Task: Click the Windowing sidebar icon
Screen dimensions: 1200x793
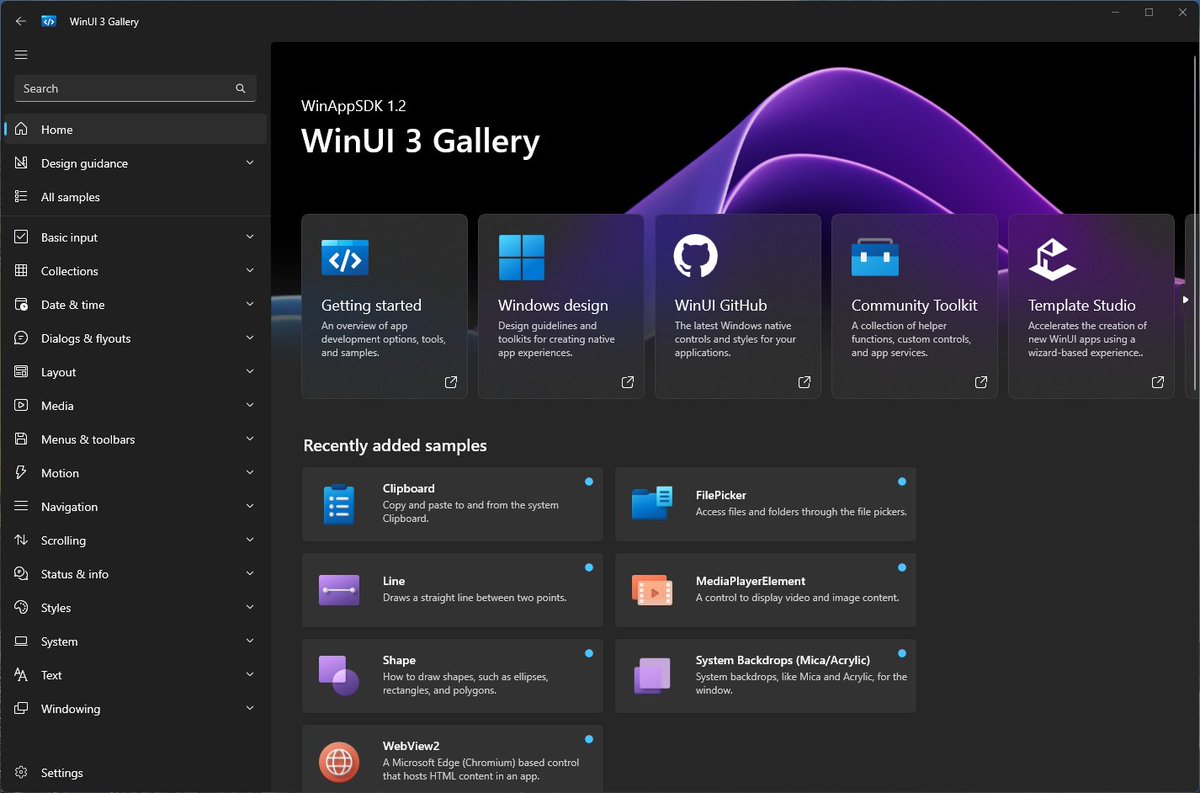Action: coord(21,709)
